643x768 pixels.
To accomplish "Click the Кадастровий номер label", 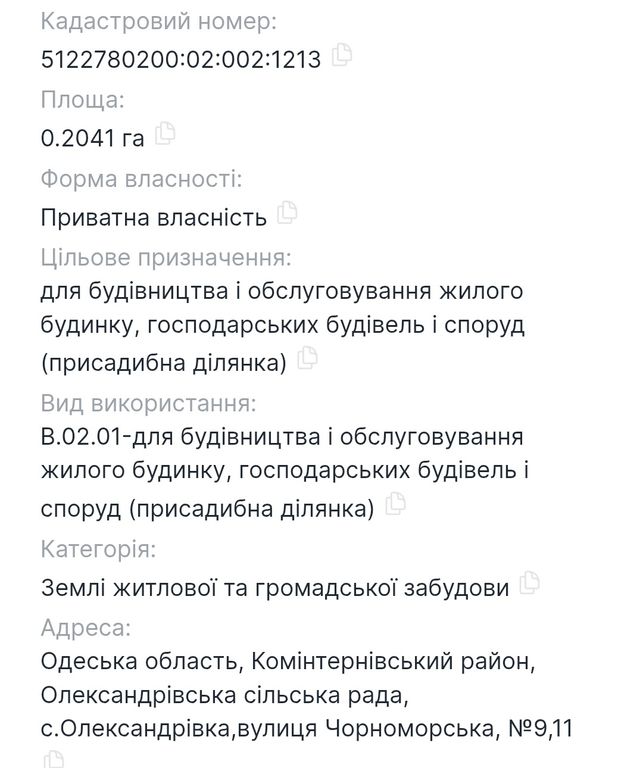I will point(159,22).
